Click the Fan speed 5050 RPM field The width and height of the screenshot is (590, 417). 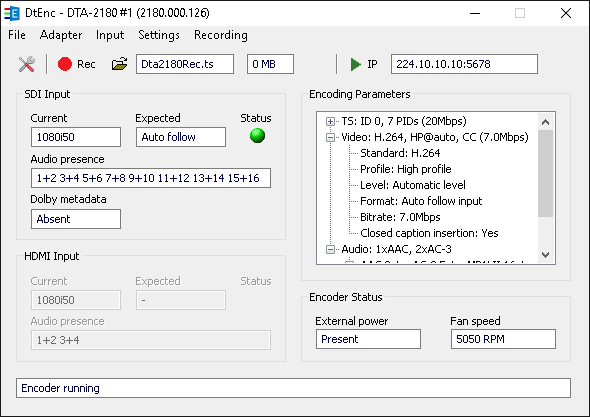tap(503, 339)
